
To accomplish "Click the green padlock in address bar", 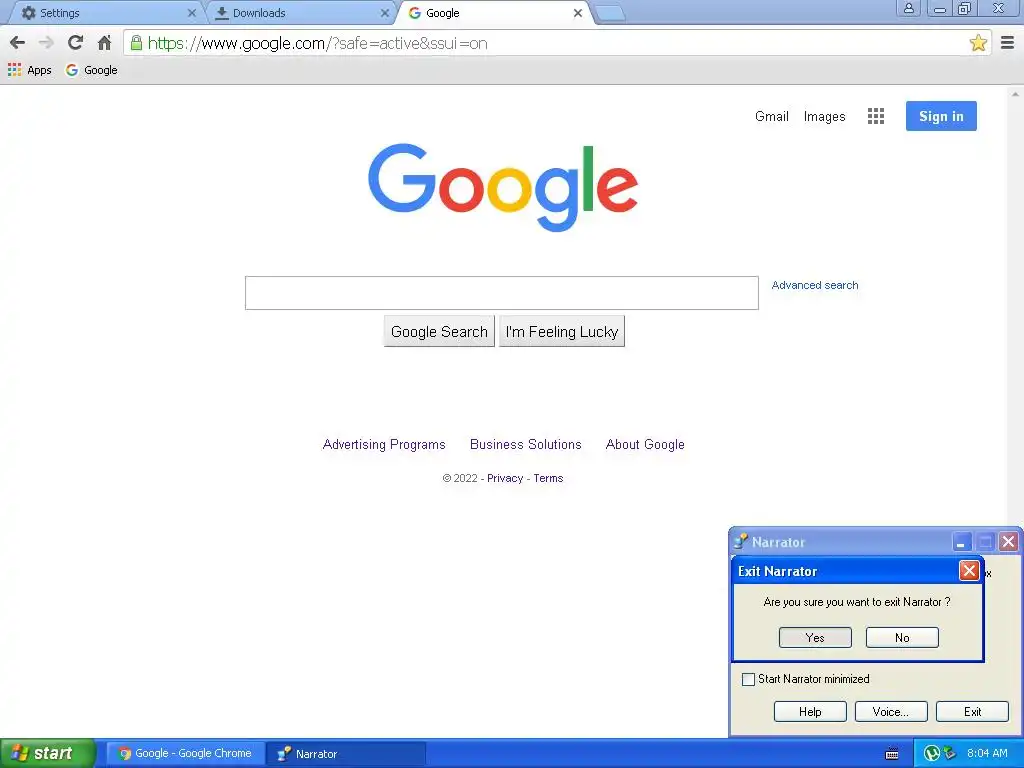I will [136, 43].
